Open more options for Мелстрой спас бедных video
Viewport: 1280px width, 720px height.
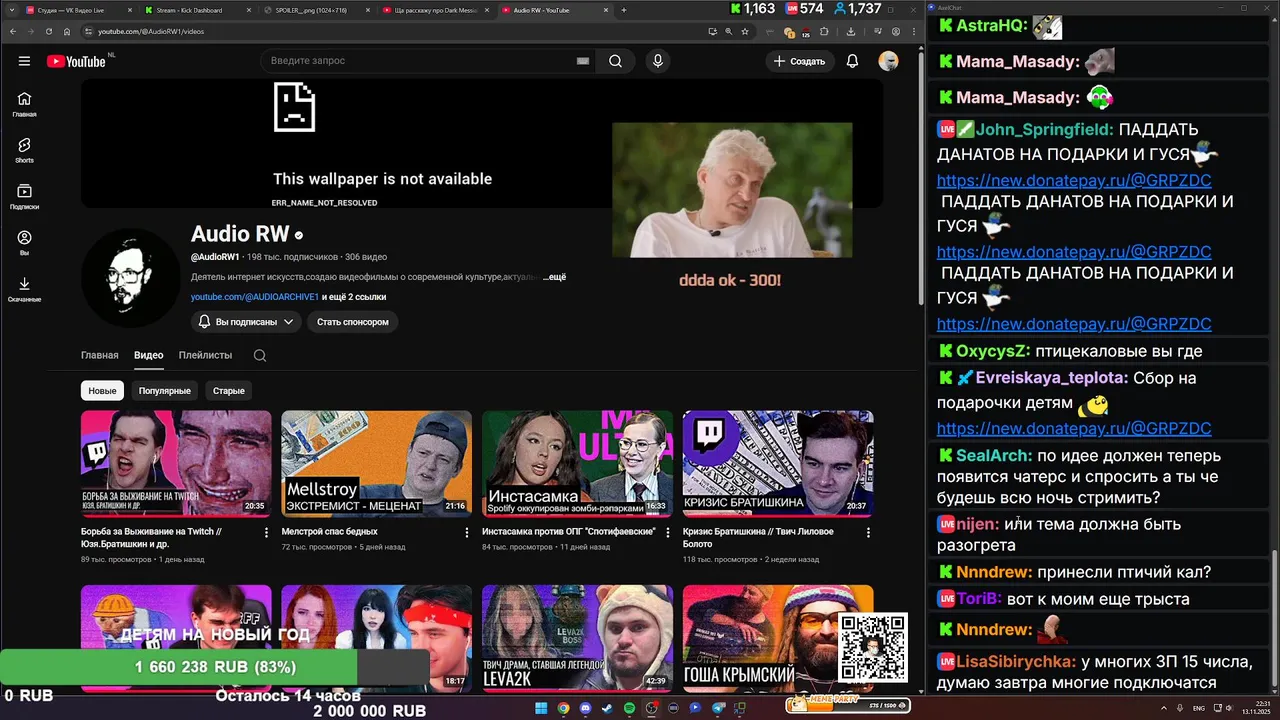[x=467, y=532]
